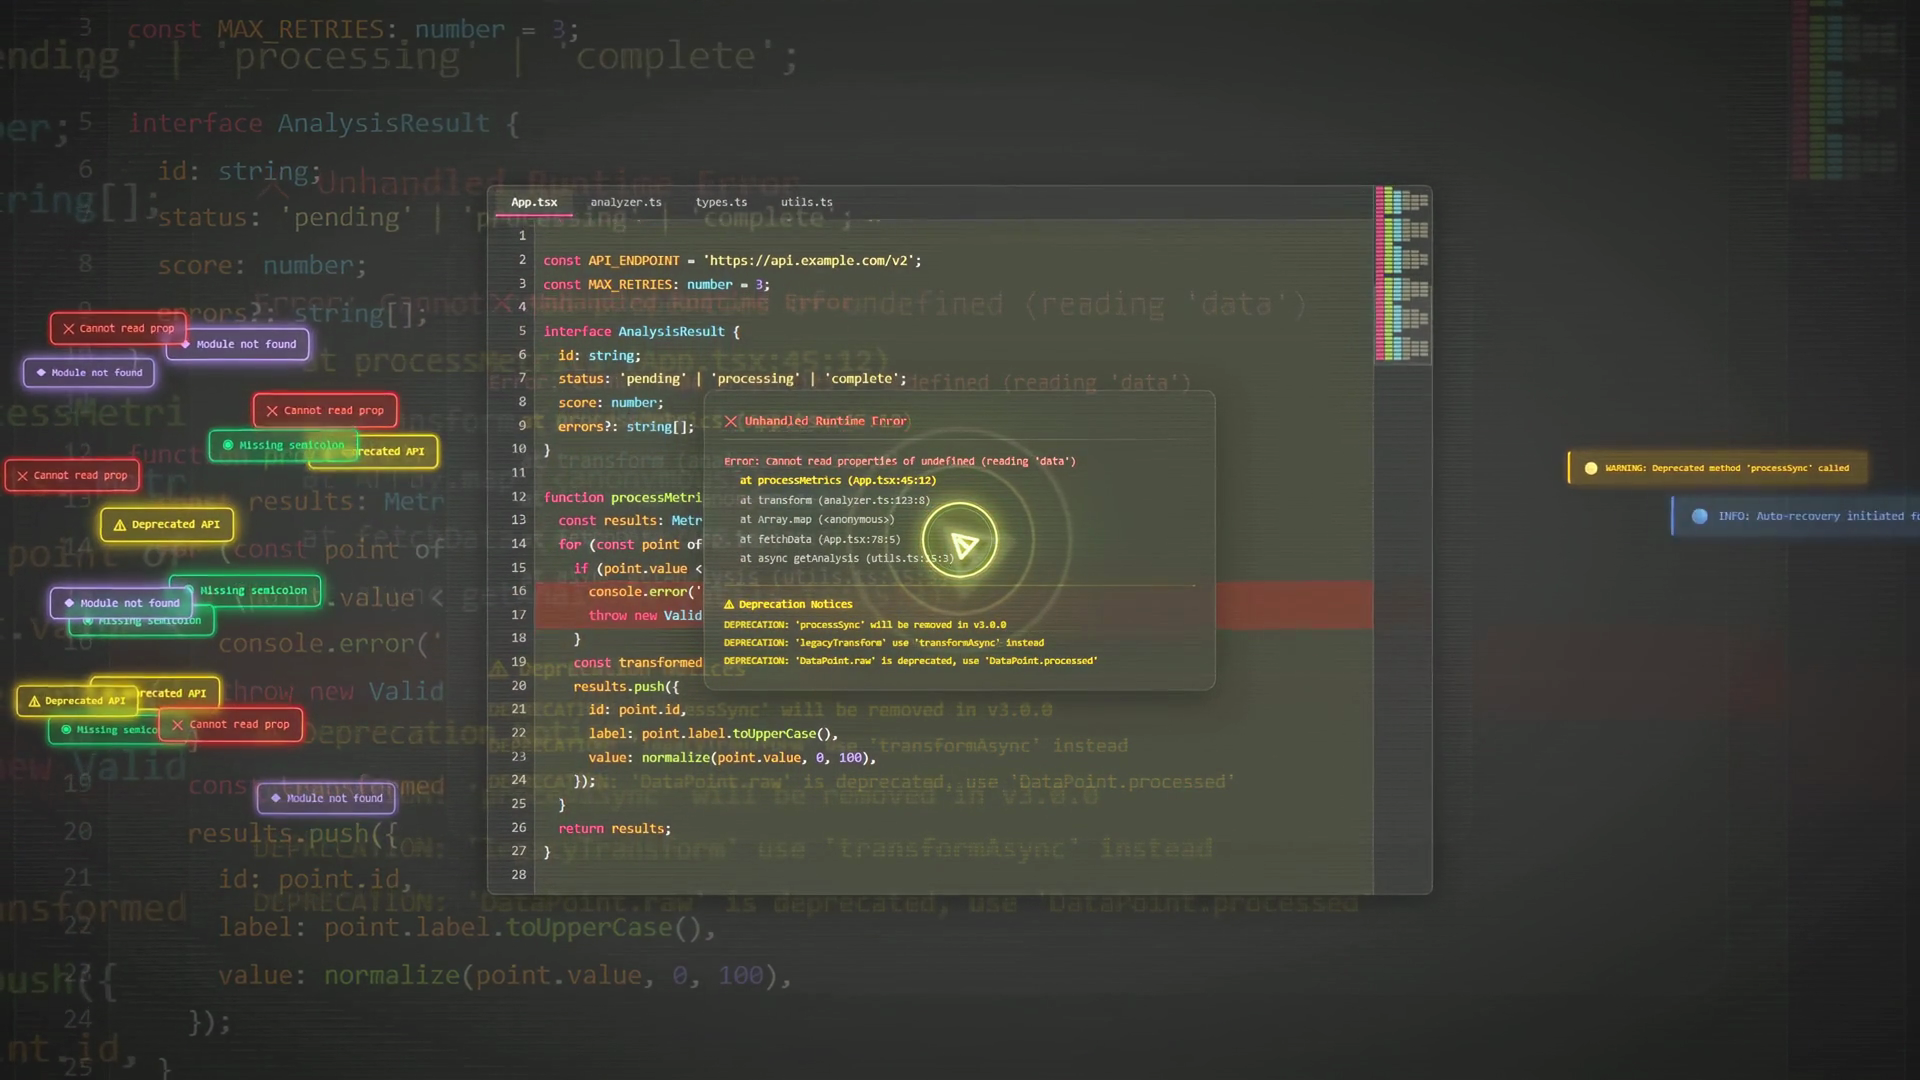Click editor line 9 'errors?: string[];'

[626, 427]
